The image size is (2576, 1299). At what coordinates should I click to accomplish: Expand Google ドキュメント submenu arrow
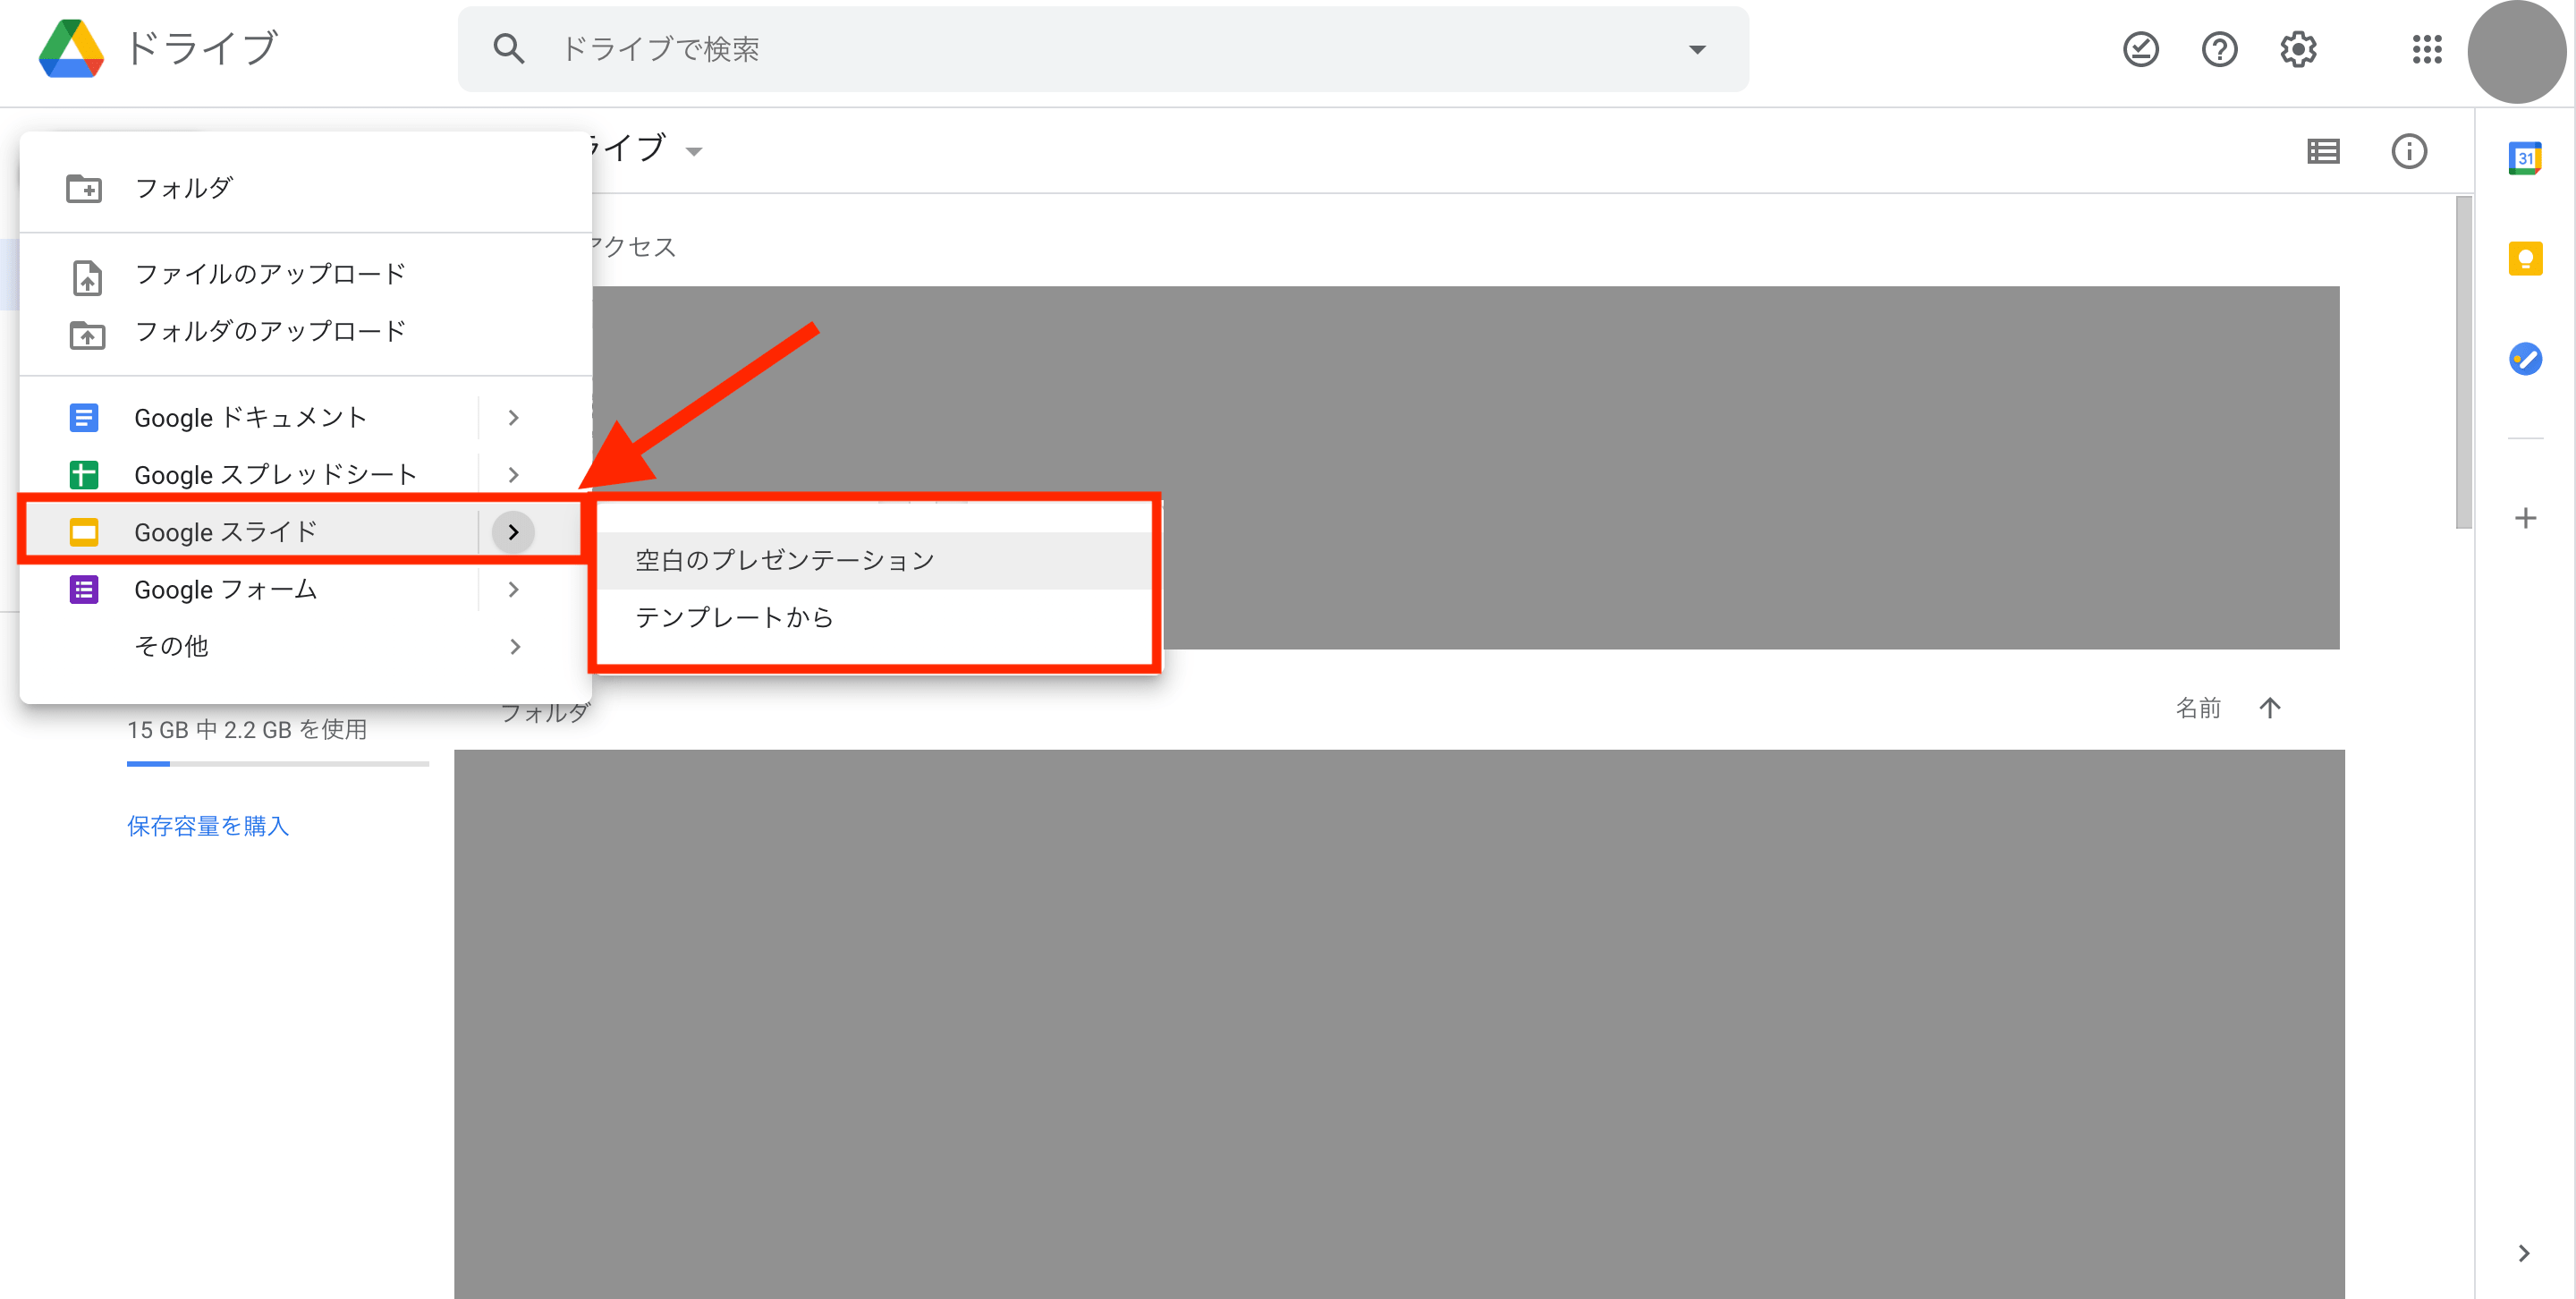(513, 417)
